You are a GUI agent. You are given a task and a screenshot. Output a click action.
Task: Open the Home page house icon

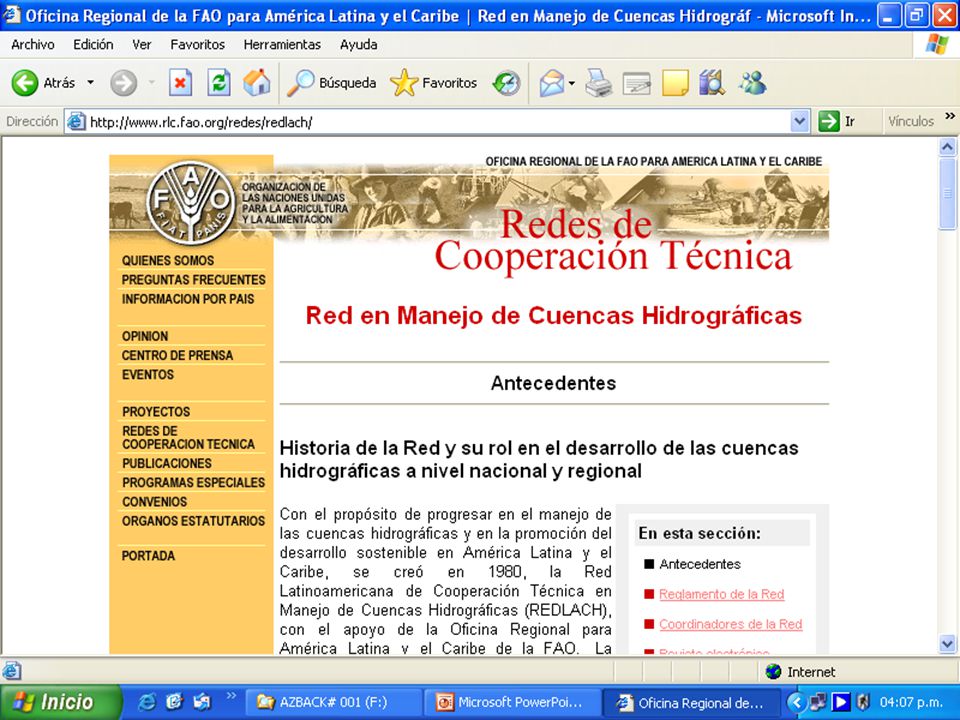pyautogui.click(x=257, y=83)
